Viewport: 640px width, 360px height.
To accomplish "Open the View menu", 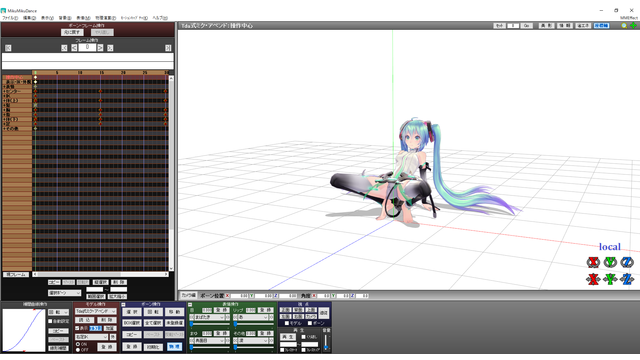I will 47,18.
